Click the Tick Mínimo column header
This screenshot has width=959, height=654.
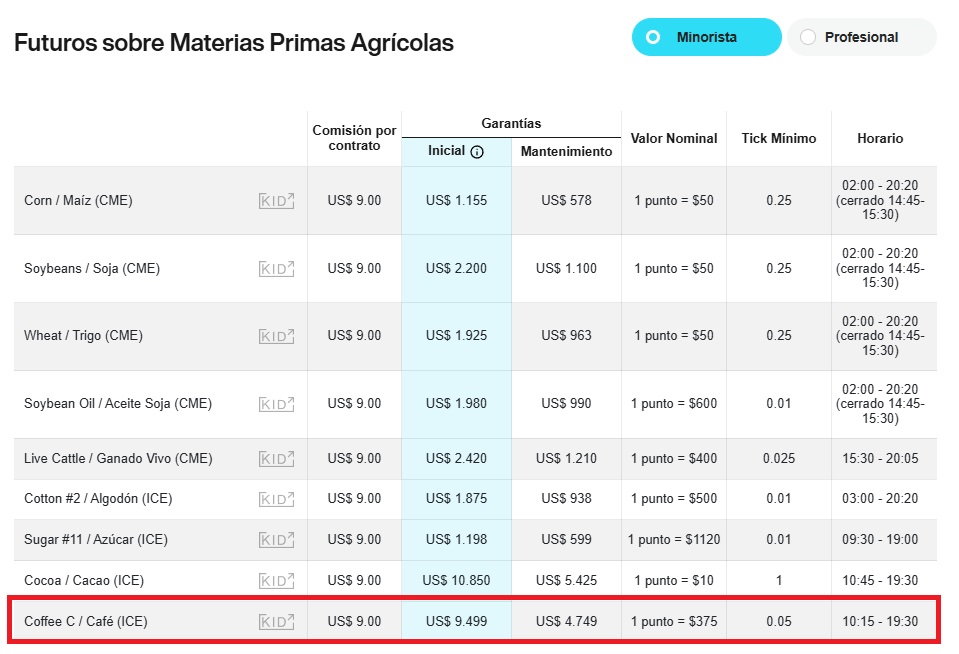(778, 139)
